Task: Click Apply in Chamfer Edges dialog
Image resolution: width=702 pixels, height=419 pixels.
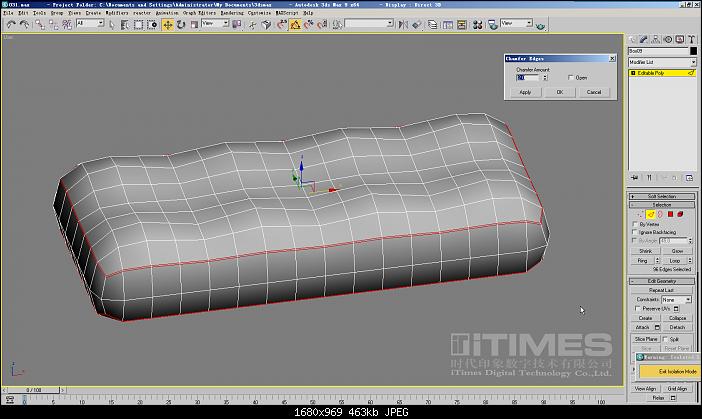Action: [x=525, y=92]
